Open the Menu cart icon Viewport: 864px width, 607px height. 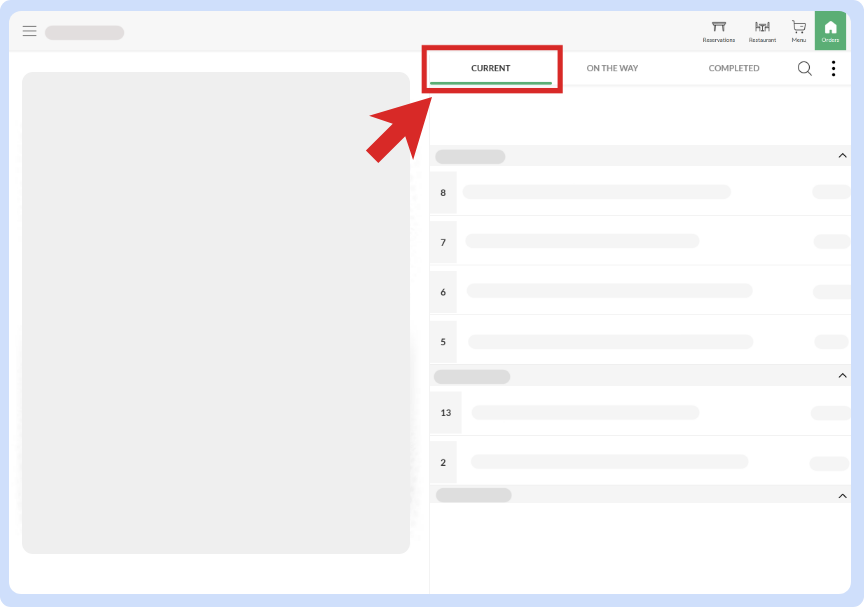[x=799, y=30]
